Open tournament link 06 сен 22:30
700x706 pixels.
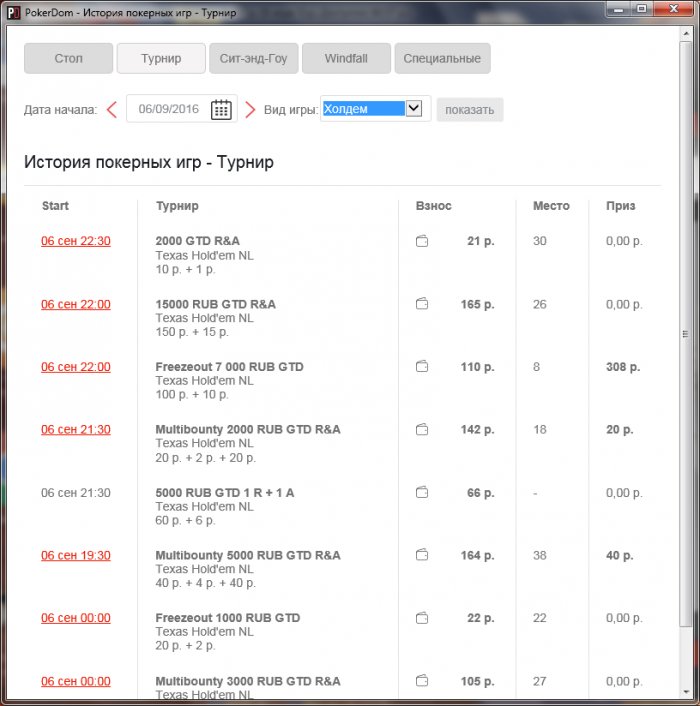(x=76, y=241)
